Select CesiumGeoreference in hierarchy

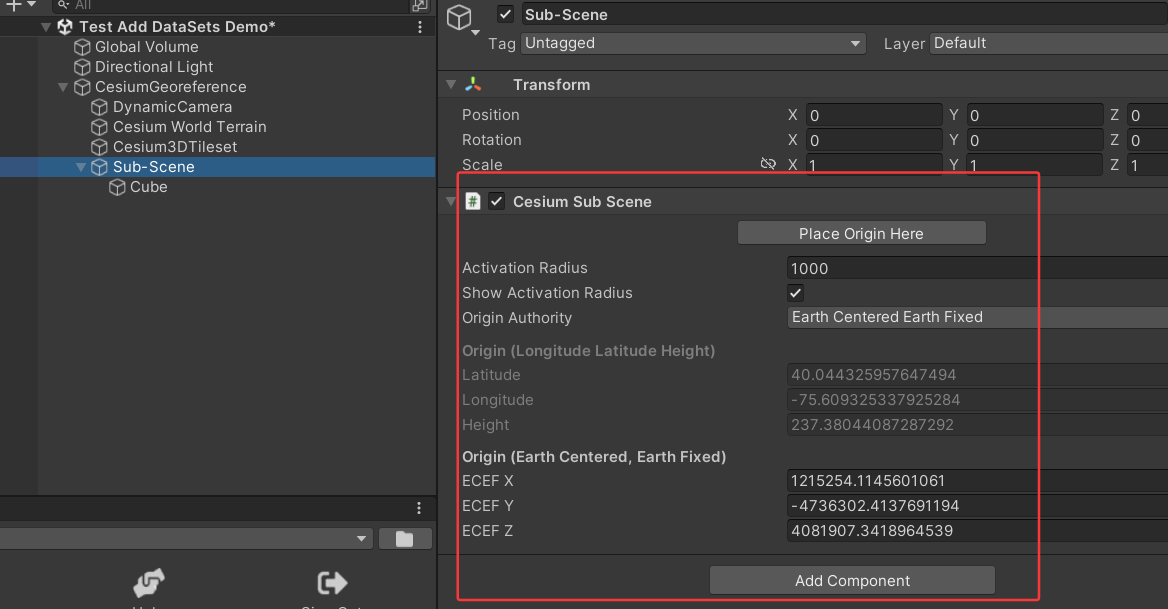click(171, 87)
